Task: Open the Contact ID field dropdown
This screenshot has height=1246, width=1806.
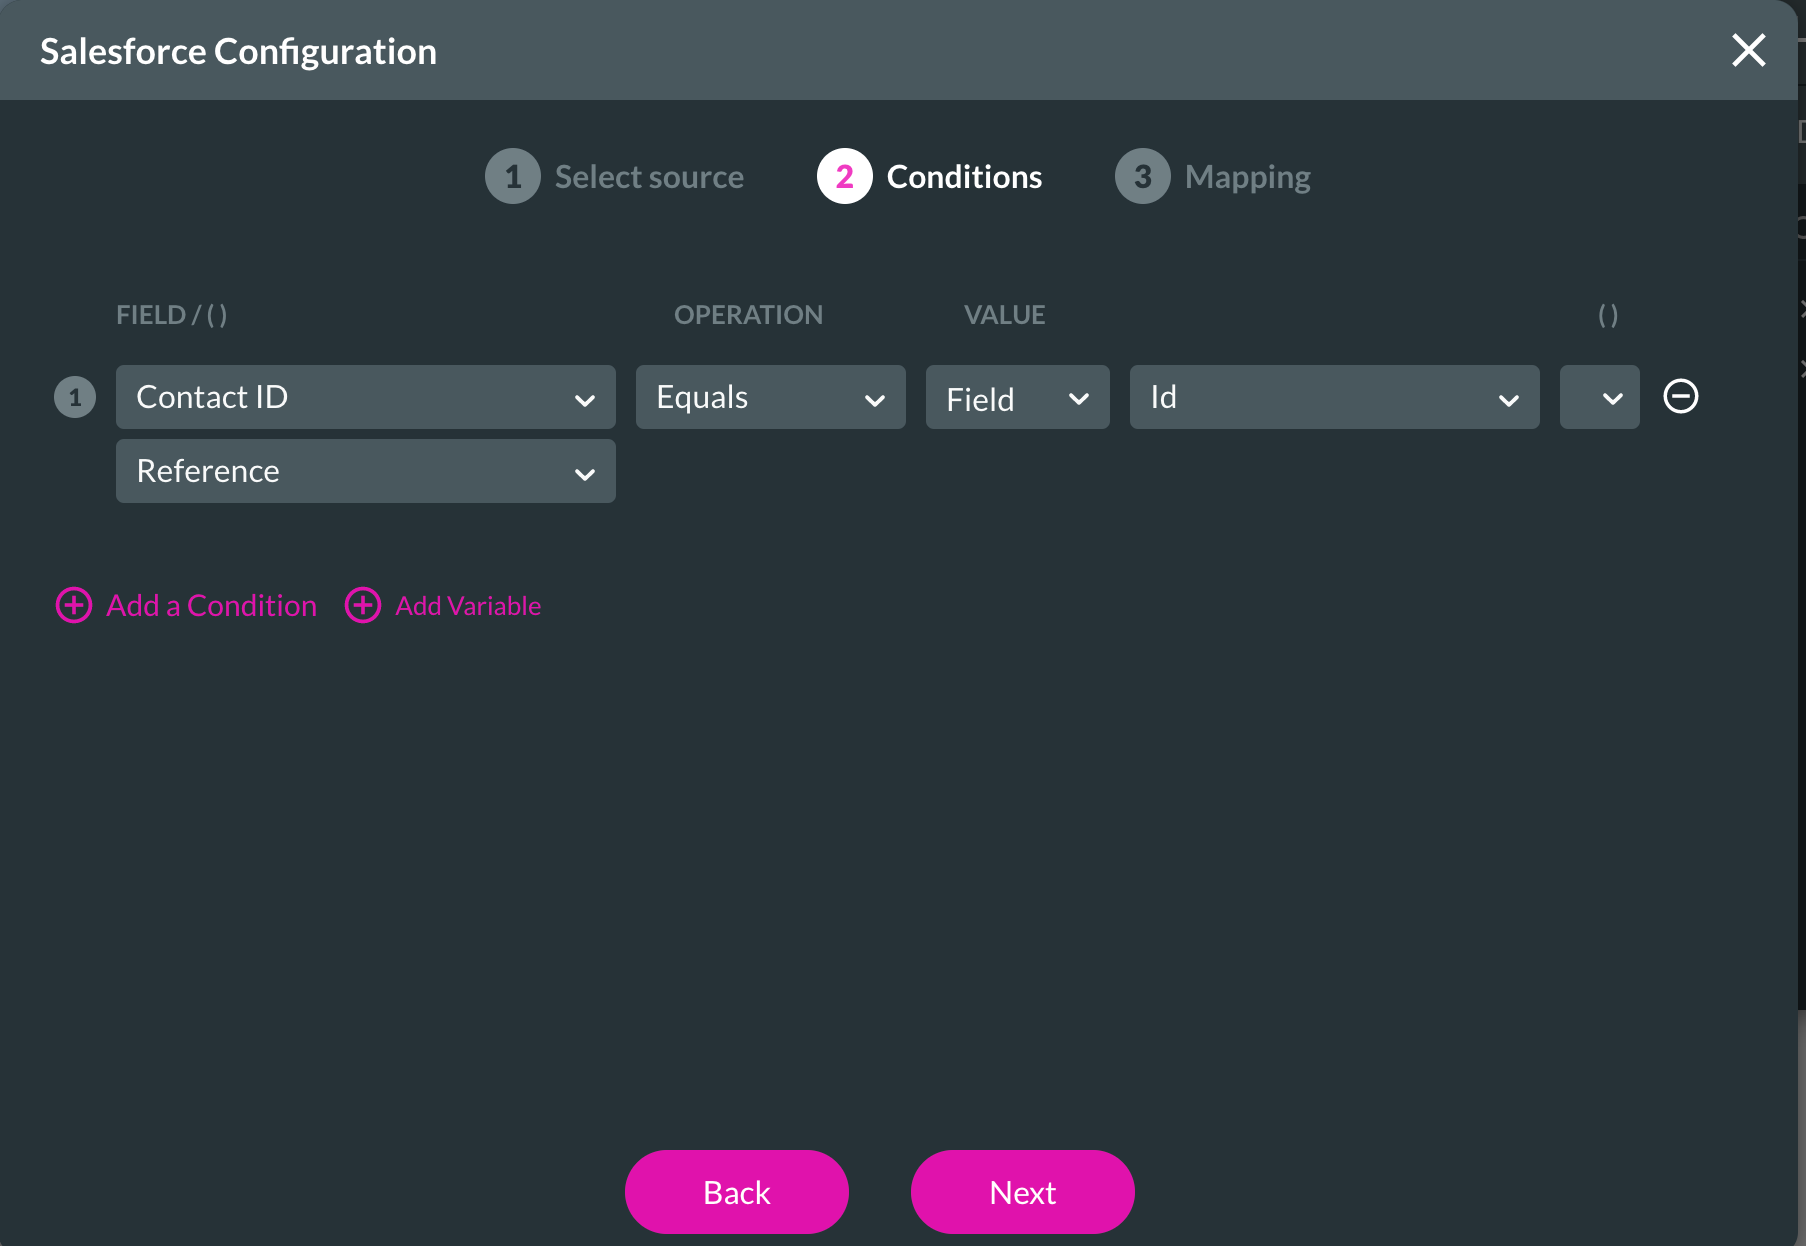Action: coord(366,397)
